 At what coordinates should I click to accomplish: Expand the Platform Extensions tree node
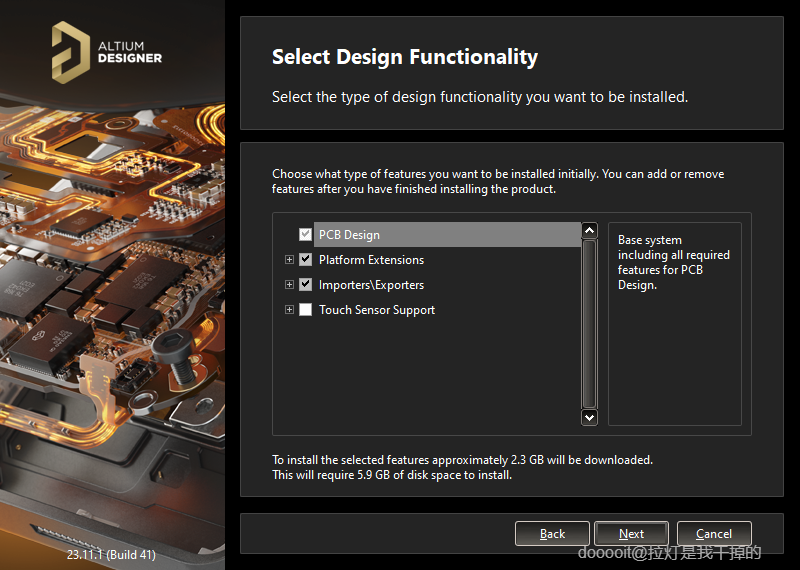point(290,260)
